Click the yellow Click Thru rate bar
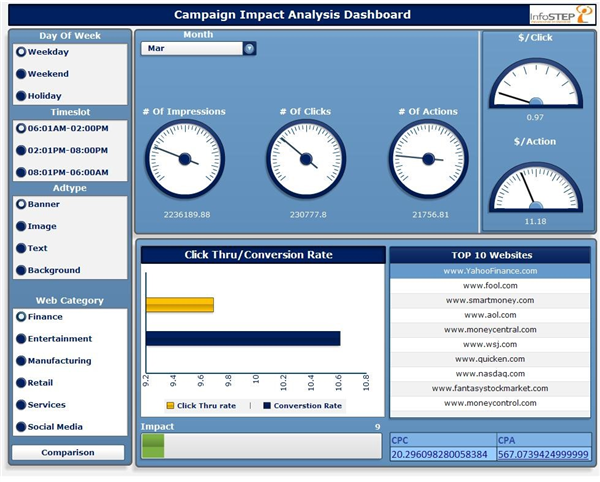 [x=180, y=305]
